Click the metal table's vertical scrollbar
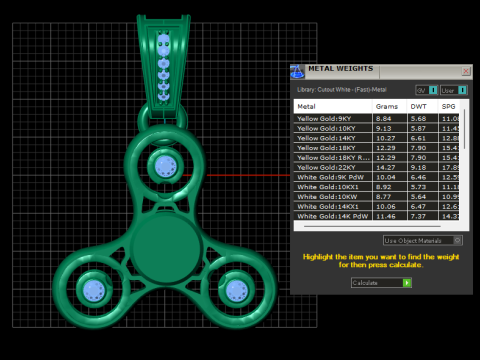The image size is (480, 360). pos(464,129)
